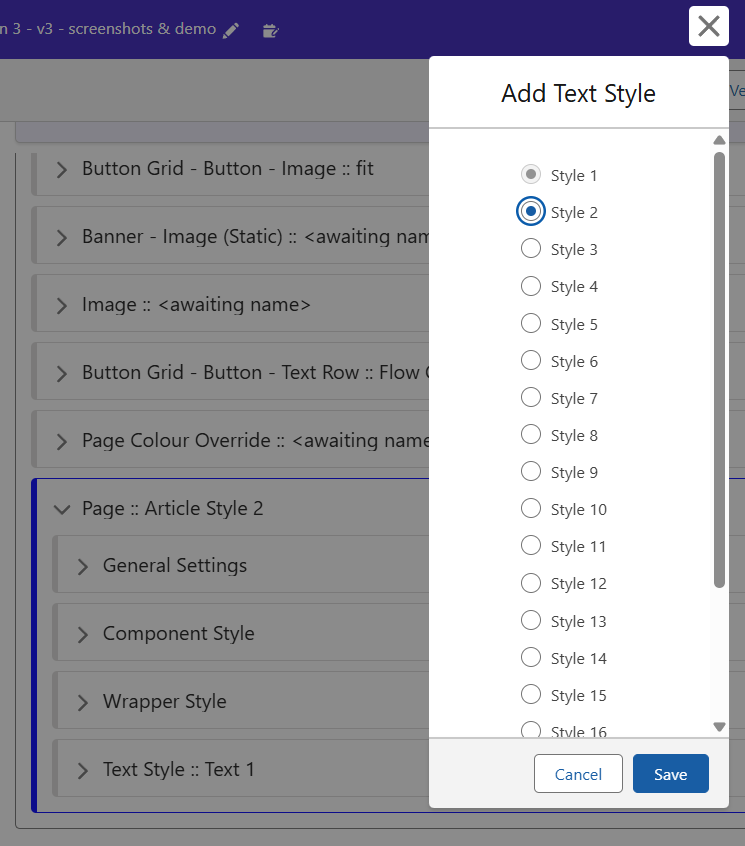Image resolution: width=745 pixels, height=846 pixels.
Task: Click the style list scrollbar thumb
Action: click(x=719, y=370)
